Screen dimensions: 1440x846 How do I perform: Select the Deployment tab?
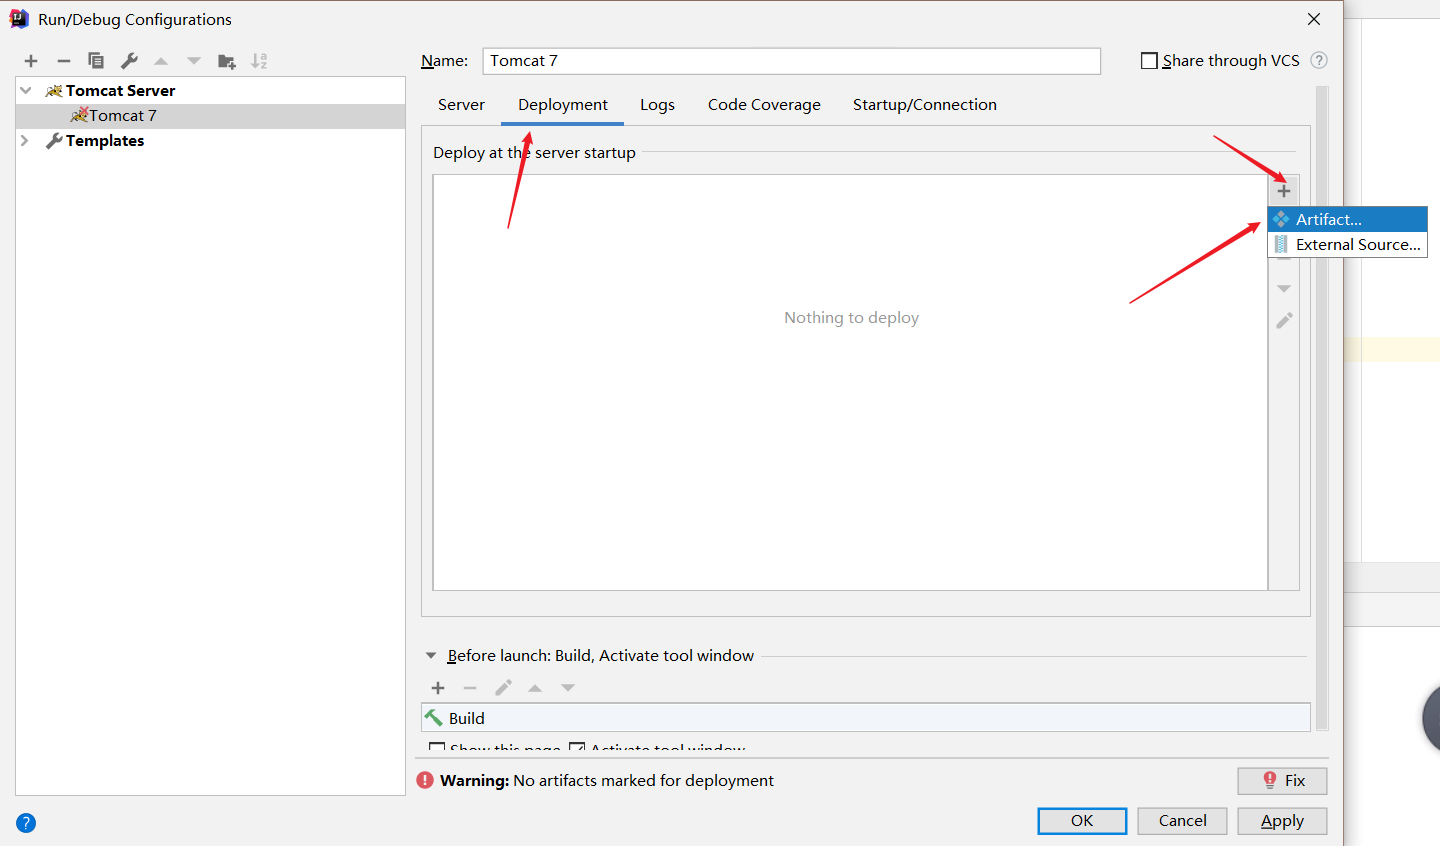tap(563, 105)
